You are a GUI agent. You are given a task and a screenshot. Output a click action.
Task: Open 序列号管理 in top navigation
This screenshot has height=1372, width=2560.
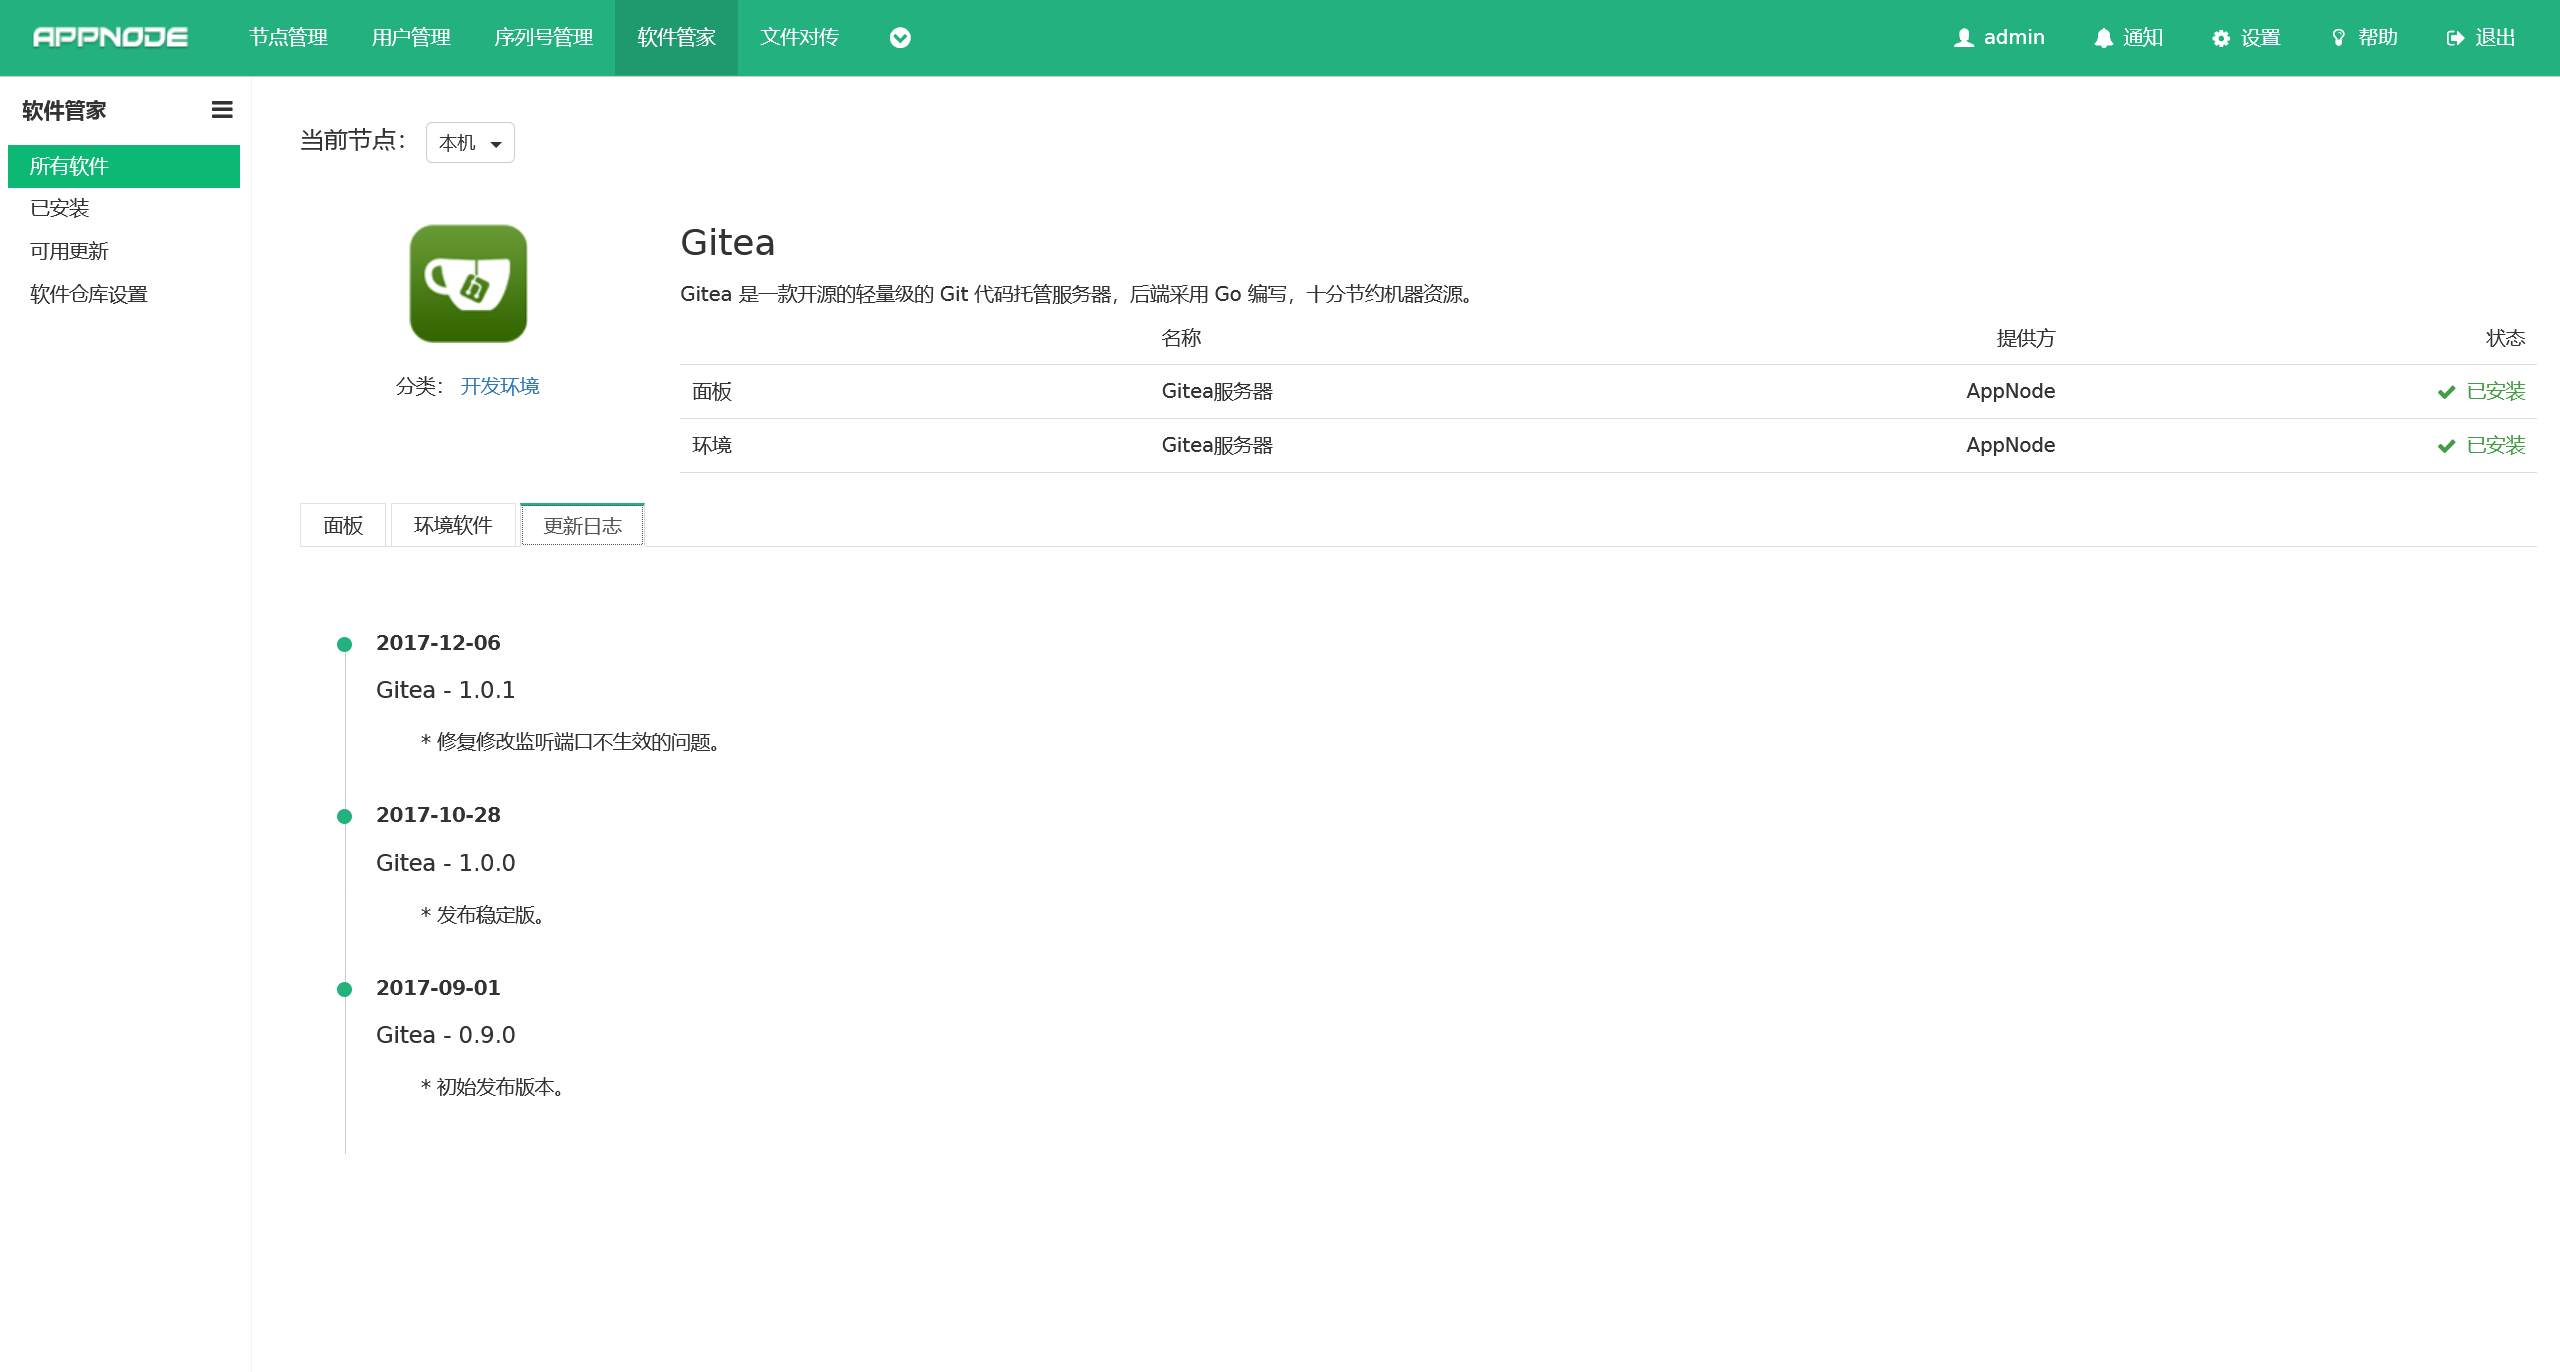[x=543, y=37]
